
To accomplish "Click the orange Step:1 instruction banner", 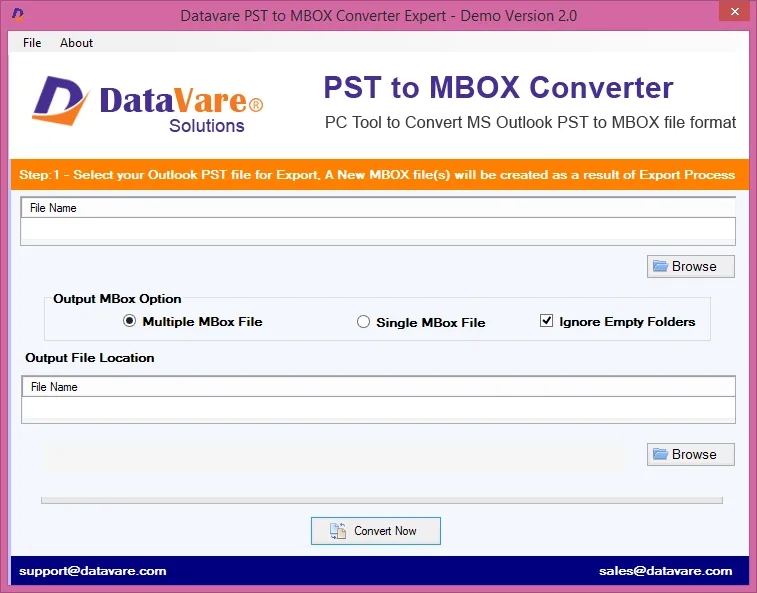I will 379,174.
